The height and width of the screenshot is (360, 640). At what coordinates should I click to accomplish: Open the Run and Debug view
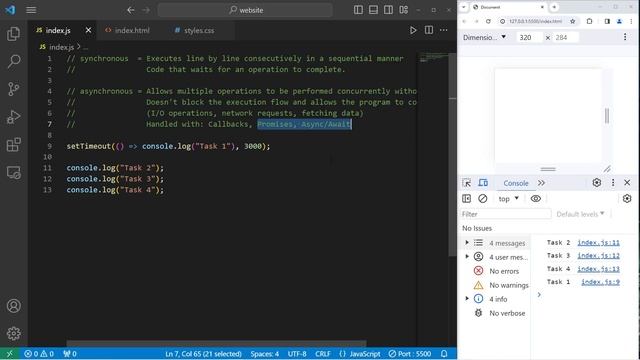(x=13, y=117)
